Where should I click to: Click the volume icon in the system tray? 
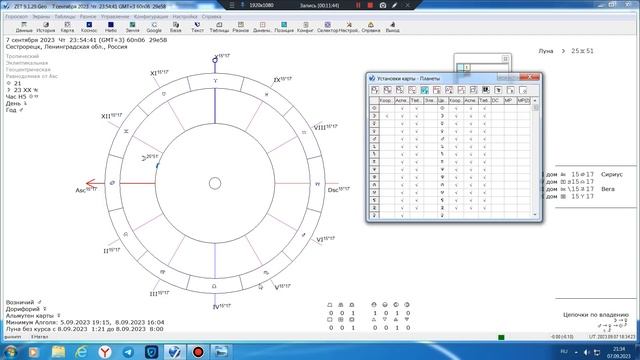[587, 352]
